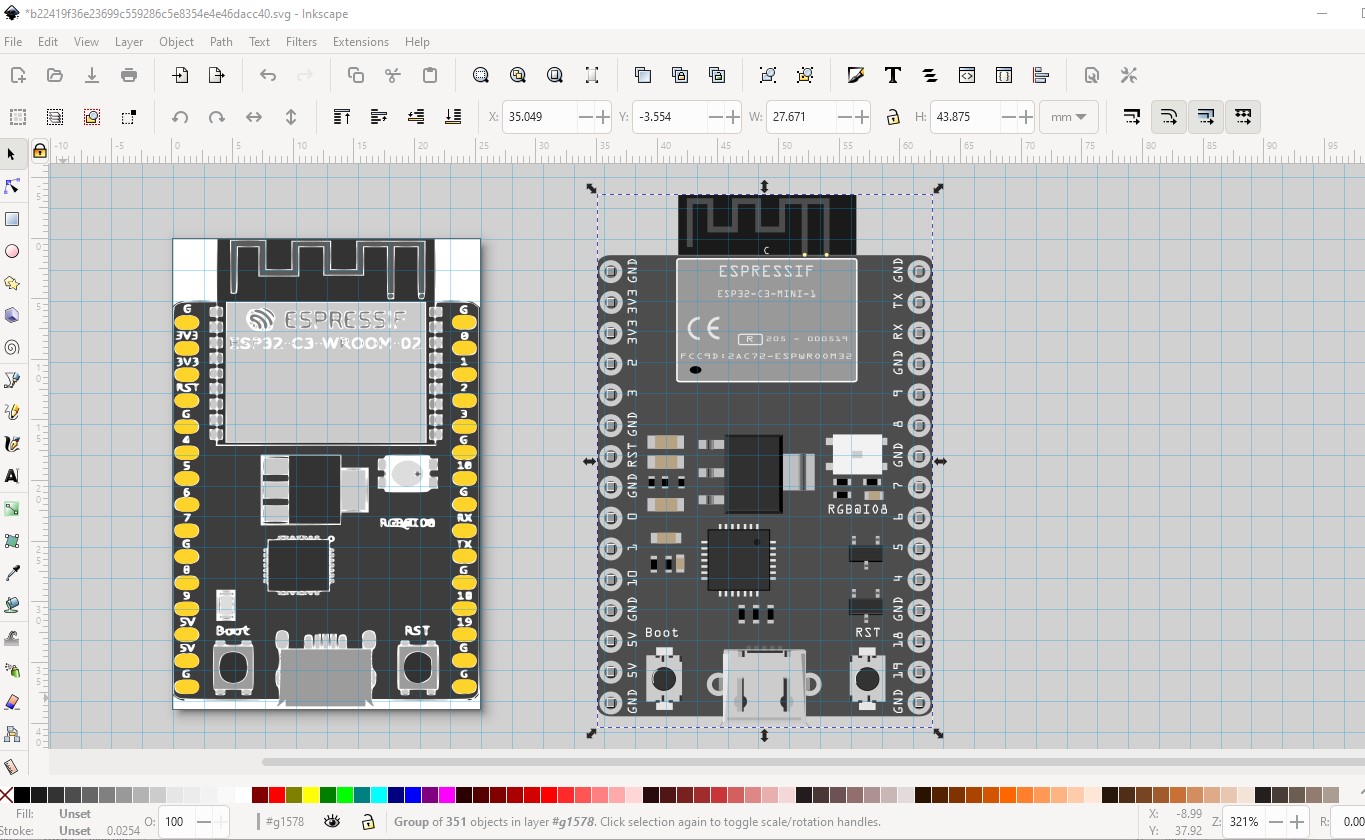Toggle move patterns with objects

coord(1243,117)
